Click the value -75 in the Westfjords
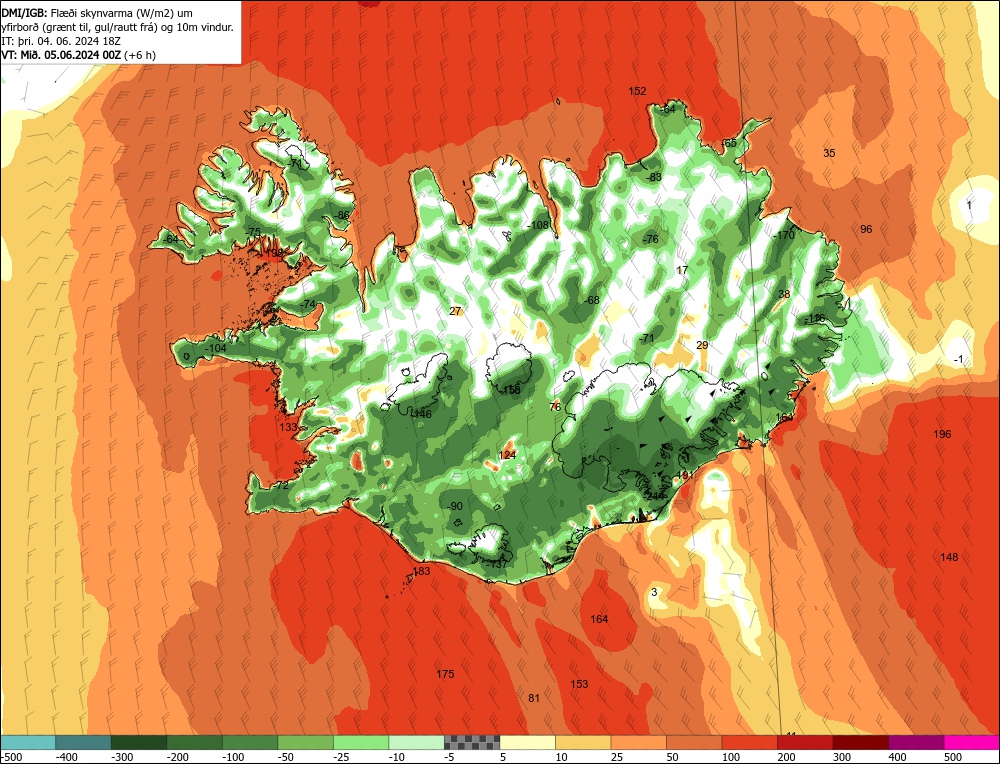This screenshot has width=1000, height=764. [253, 232]
